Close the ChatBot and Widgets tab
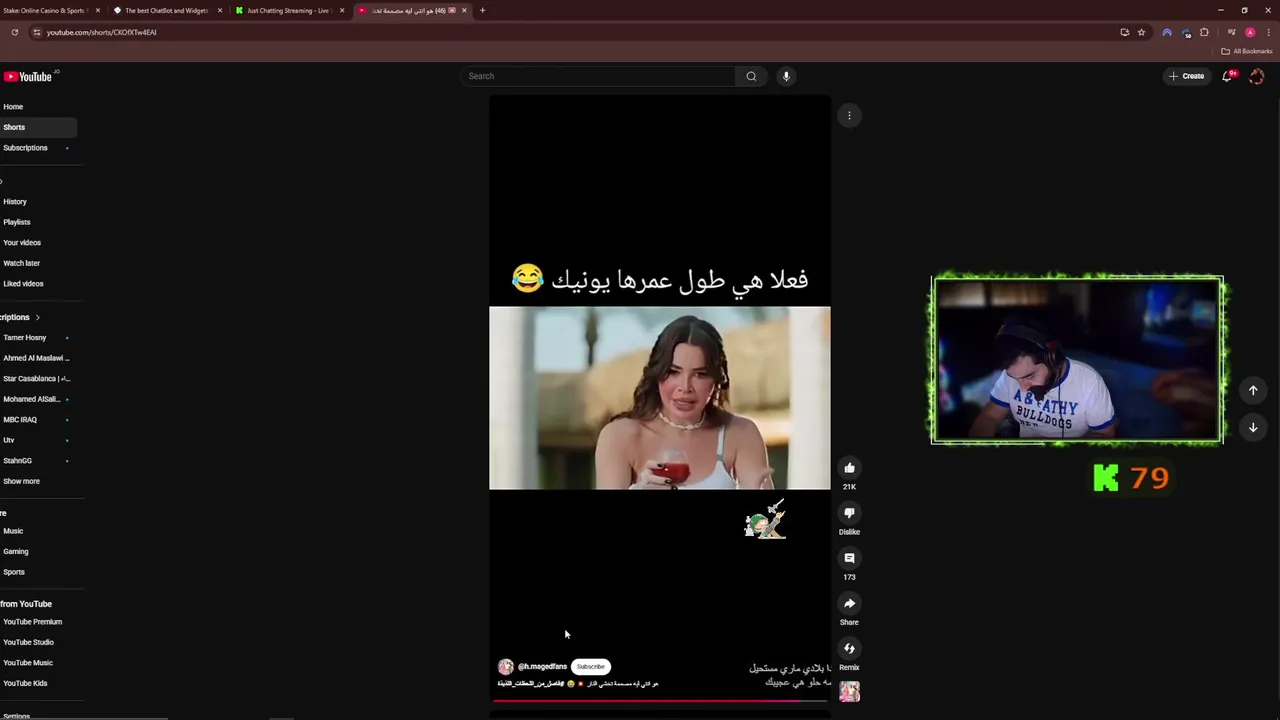Screen dimensions: 1280x720 pyautogui.click(x=220, y=10)
